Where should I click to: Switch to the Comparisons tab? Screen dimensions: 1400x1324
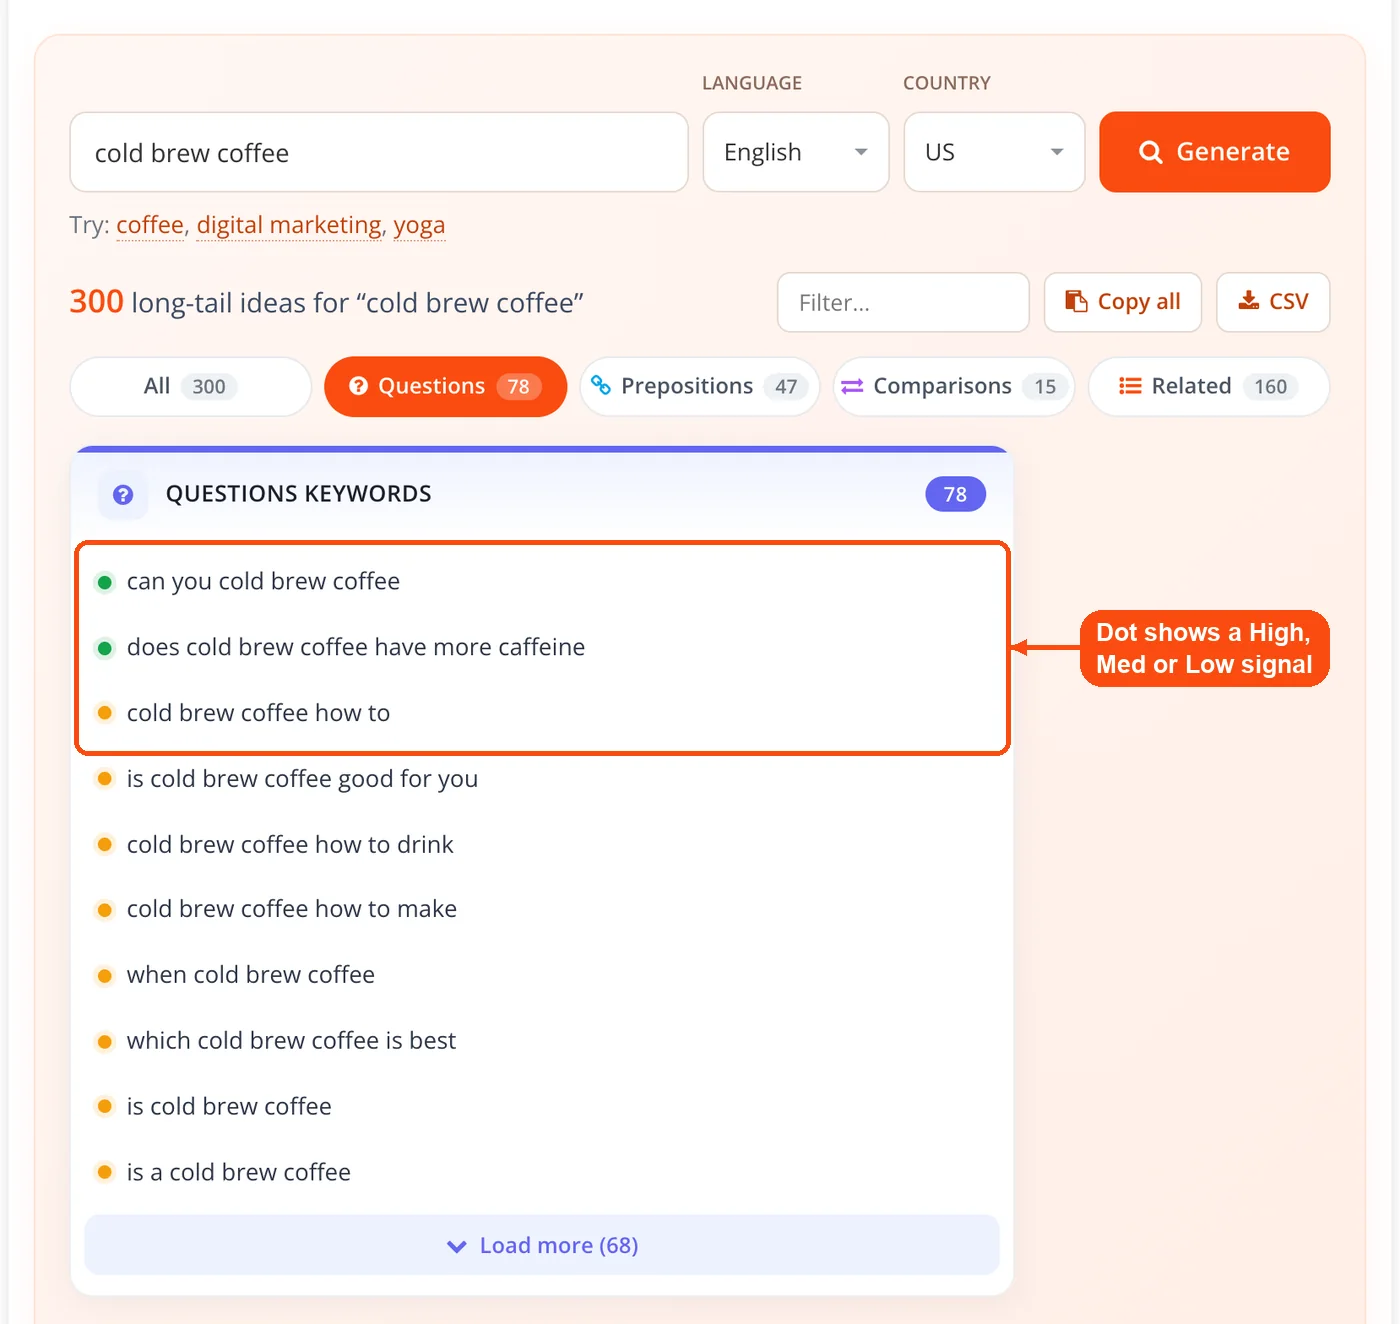[x=954, y=386]
